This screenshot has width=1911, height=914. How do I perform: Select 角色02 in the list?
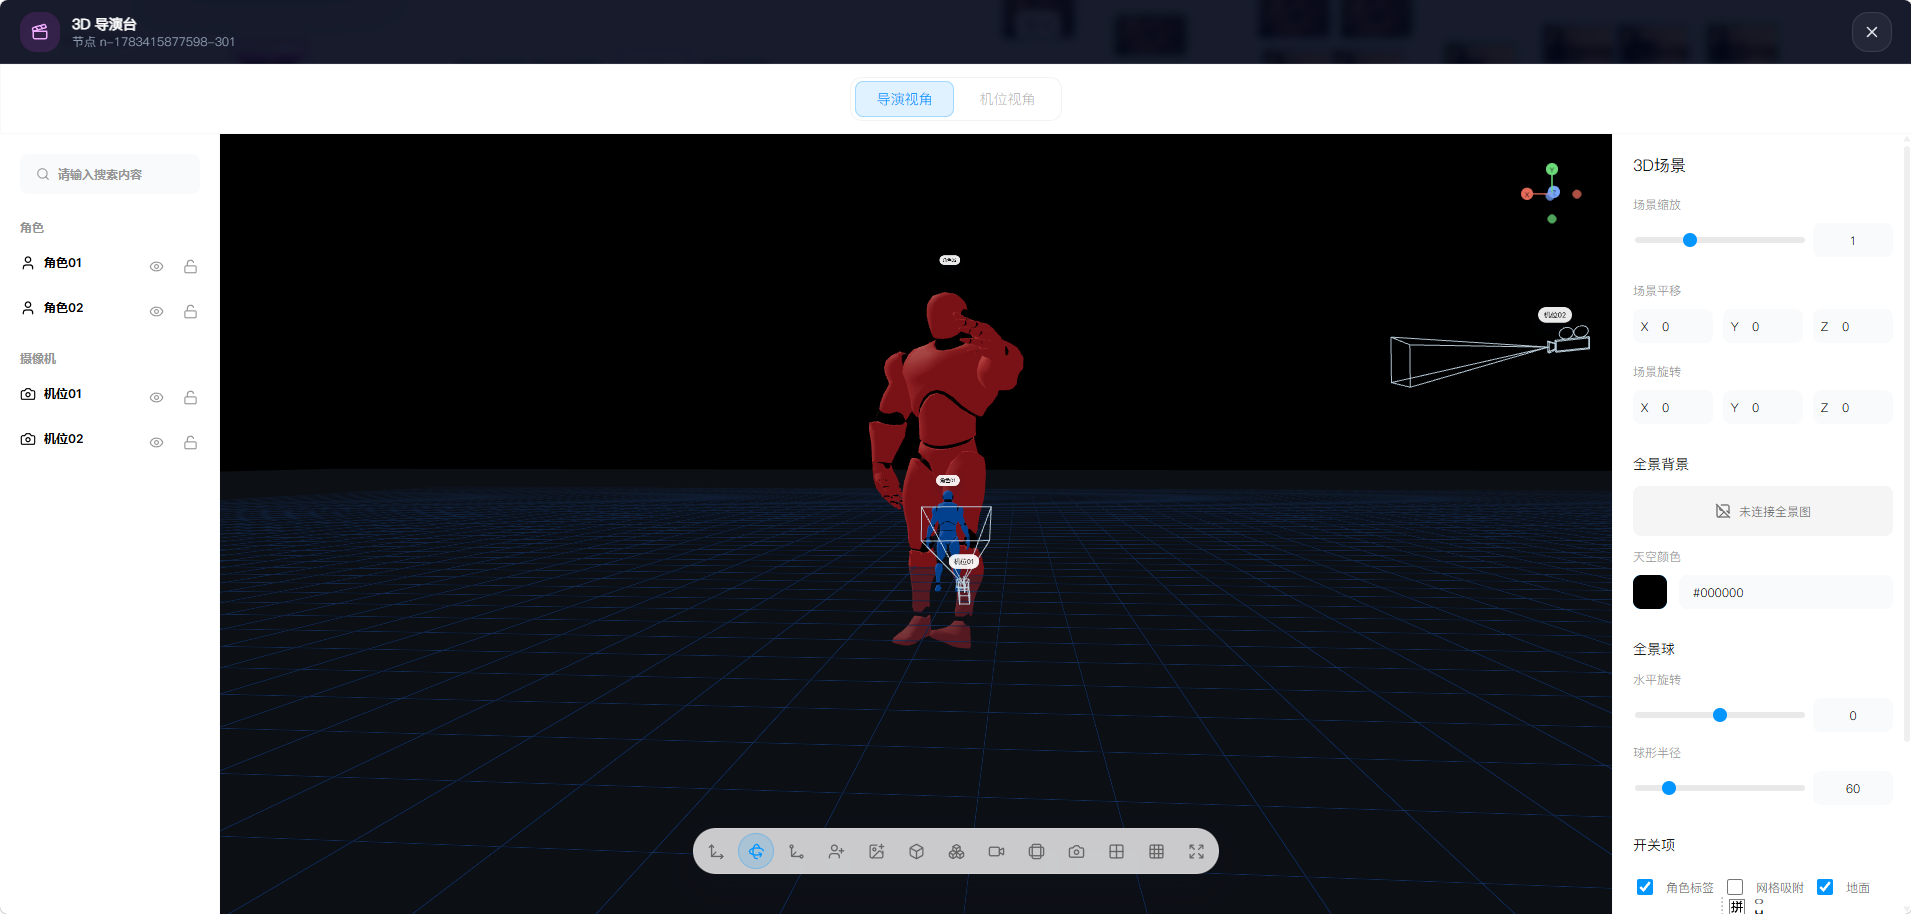point(63,308)
